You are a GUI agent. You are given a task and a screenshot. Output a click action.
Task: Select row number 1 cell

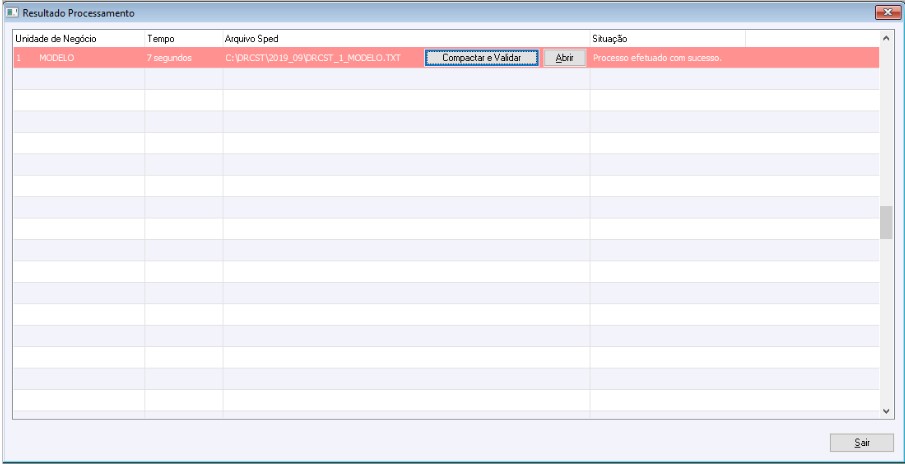pos(18,58)
